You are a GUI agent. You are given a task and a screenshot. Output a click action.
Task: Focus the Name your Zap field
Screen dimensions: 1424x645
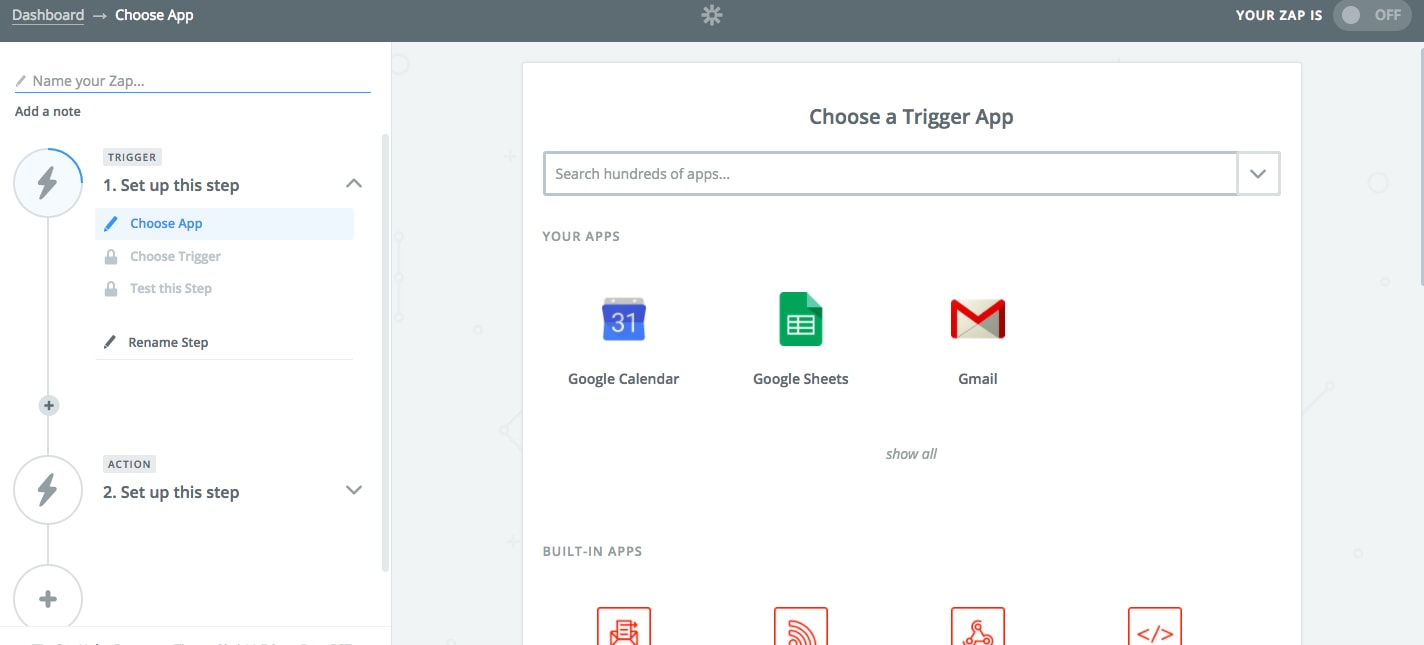click(x=193, y=81)
